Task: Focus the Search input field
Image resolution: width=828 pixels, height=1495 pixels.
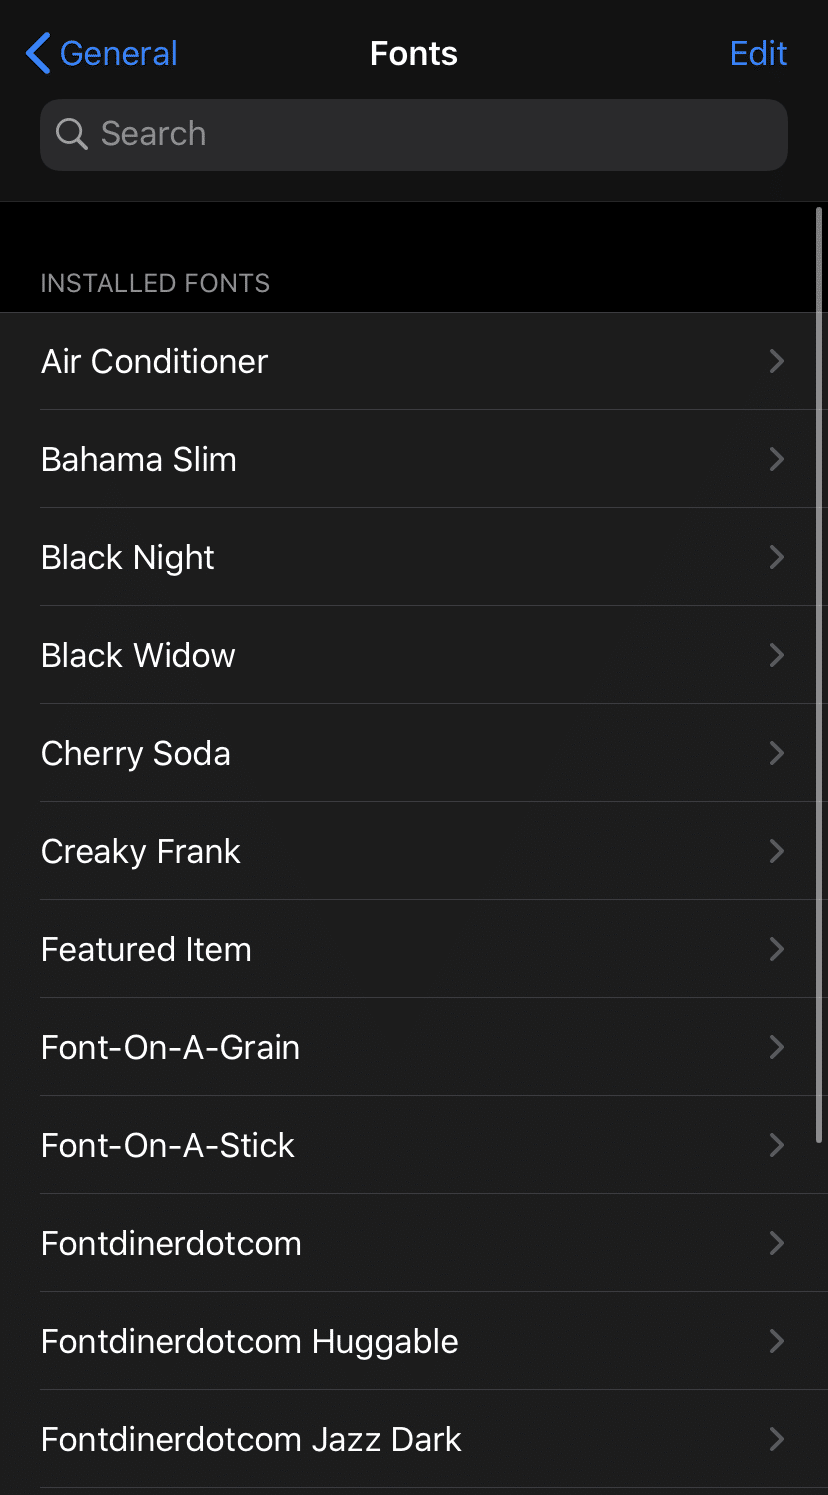Action: 430,134
